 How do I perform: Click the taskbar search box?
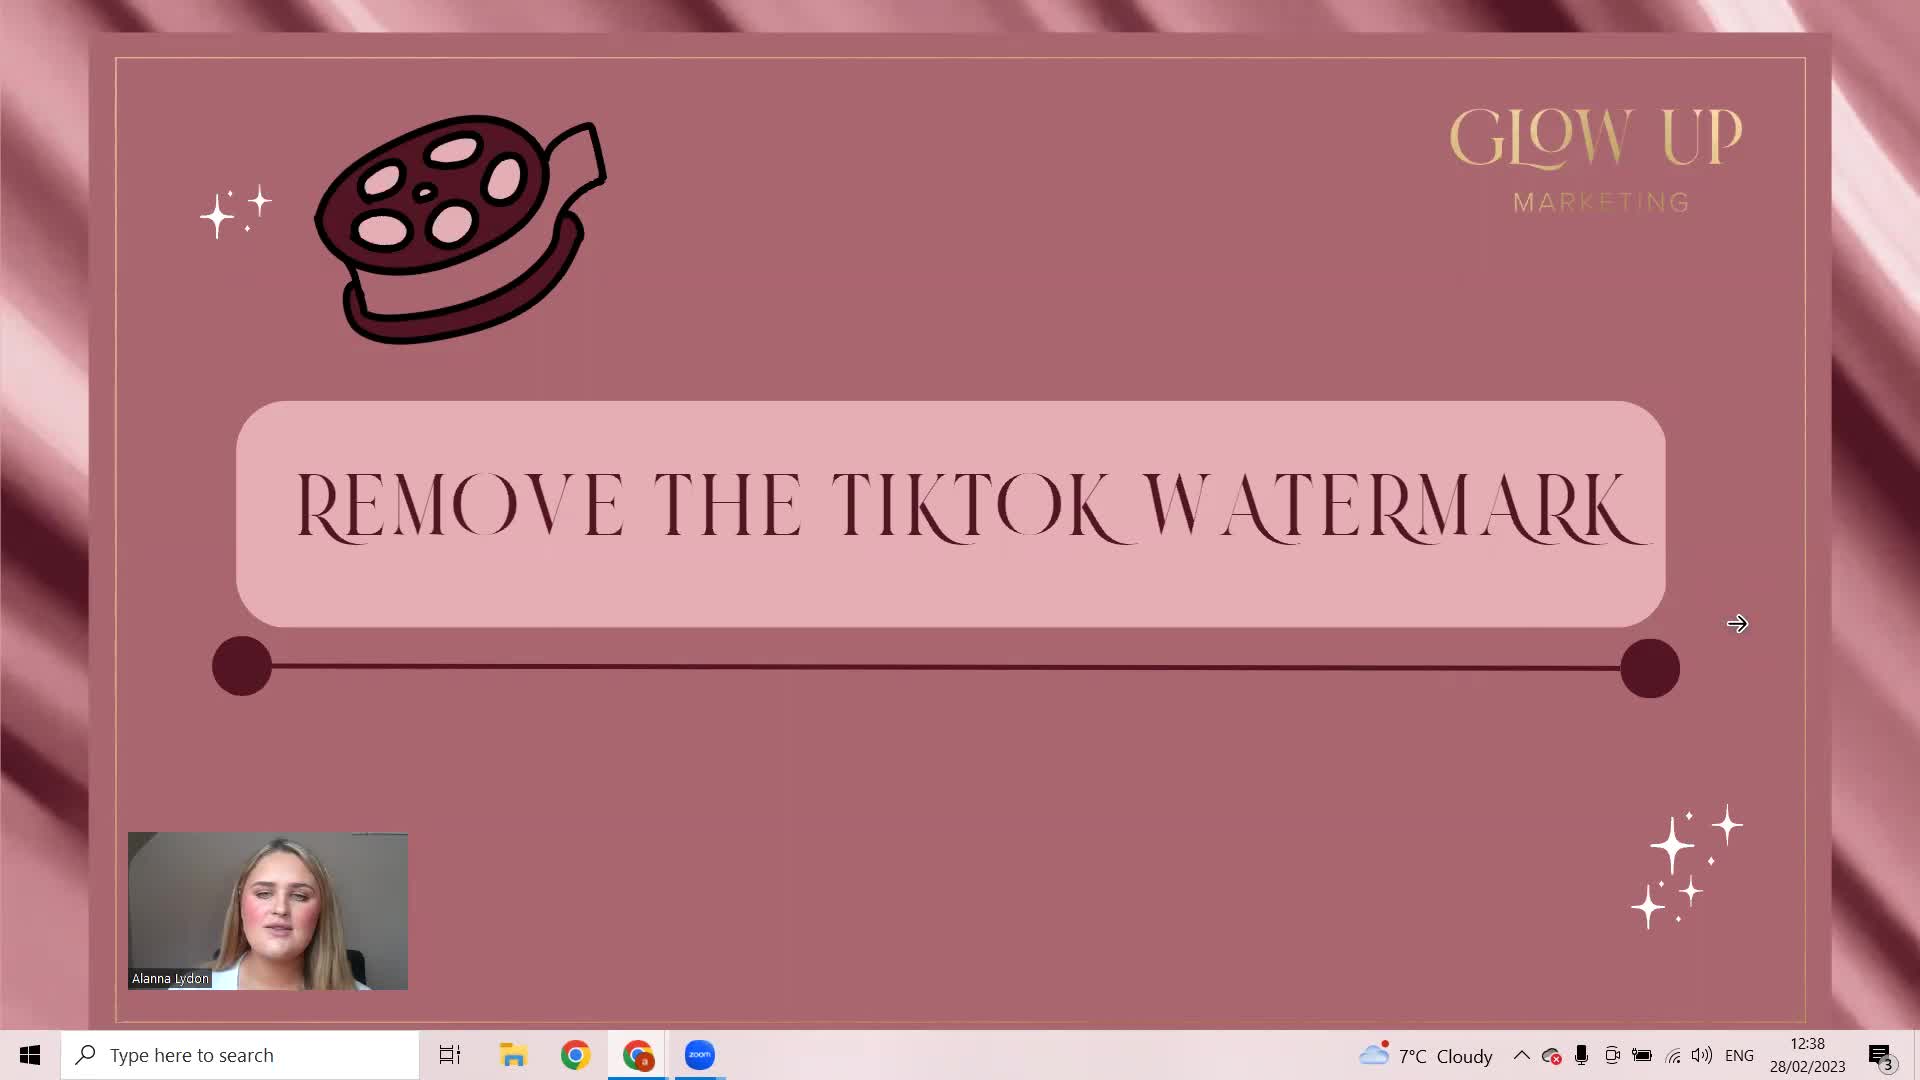(x=240, y=1055)
